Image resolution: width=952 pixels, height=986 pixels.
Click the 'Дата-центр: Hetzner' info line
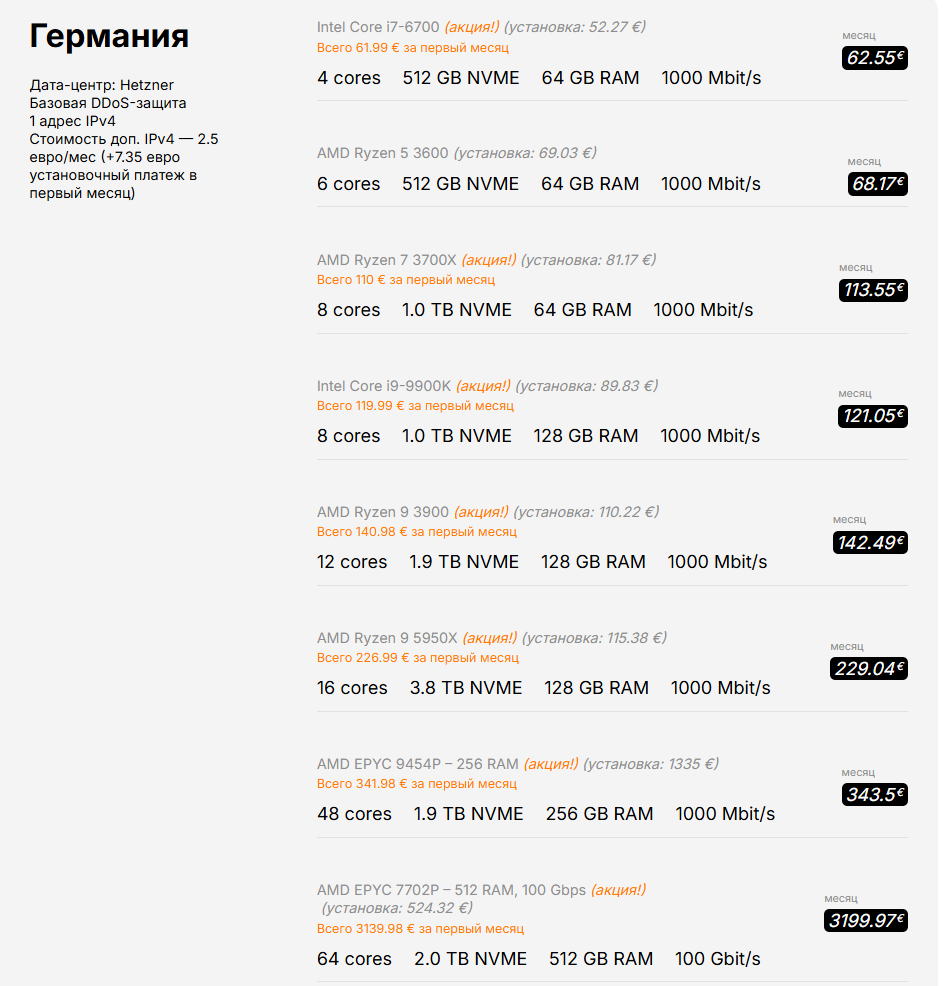pyautogui.click(x=101, y=85)
